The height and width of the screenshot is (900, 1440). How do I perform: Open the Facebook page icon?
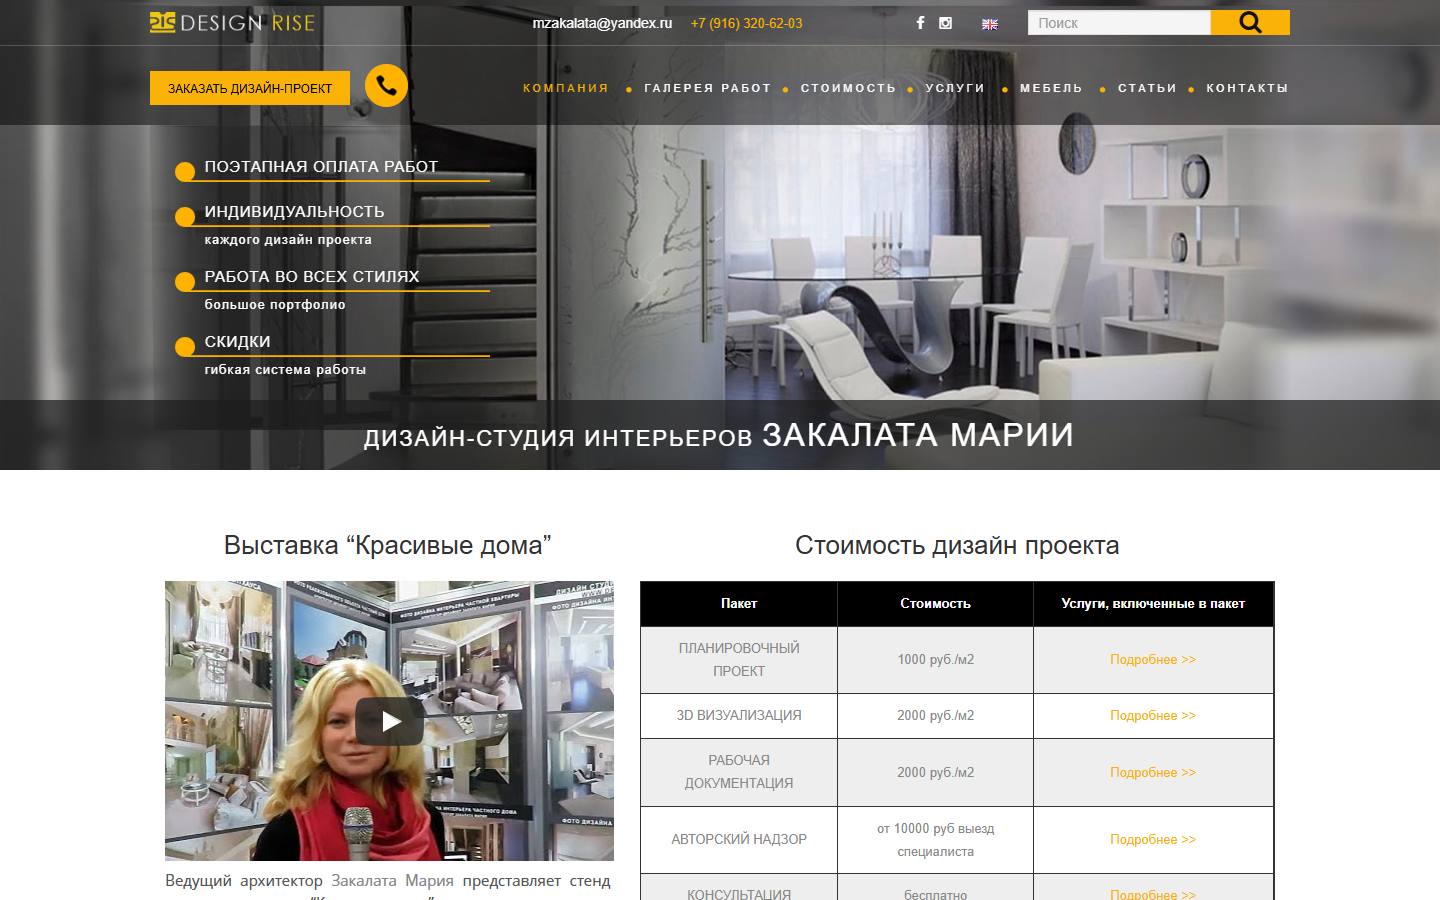(x=920, y=23)
